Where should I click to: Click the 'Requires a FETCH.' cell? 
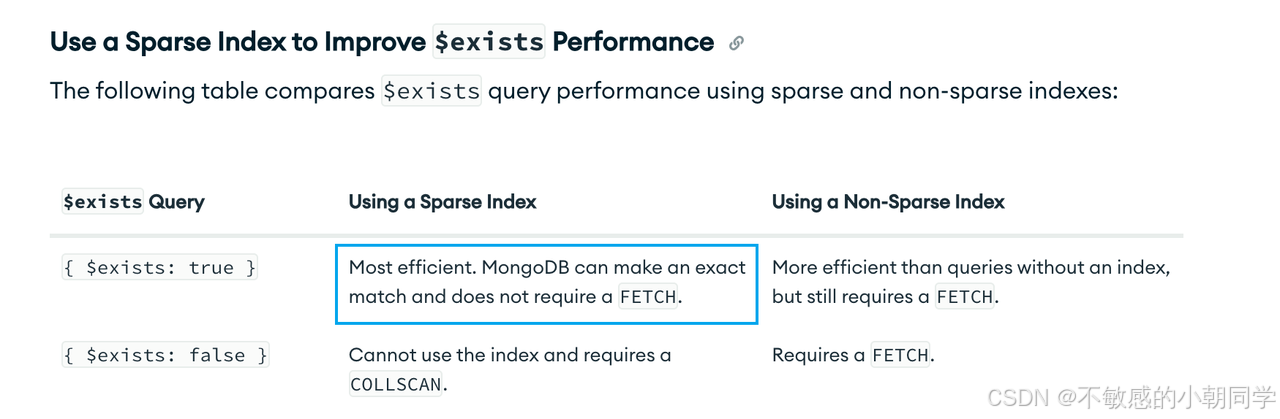tap(853, 355)
